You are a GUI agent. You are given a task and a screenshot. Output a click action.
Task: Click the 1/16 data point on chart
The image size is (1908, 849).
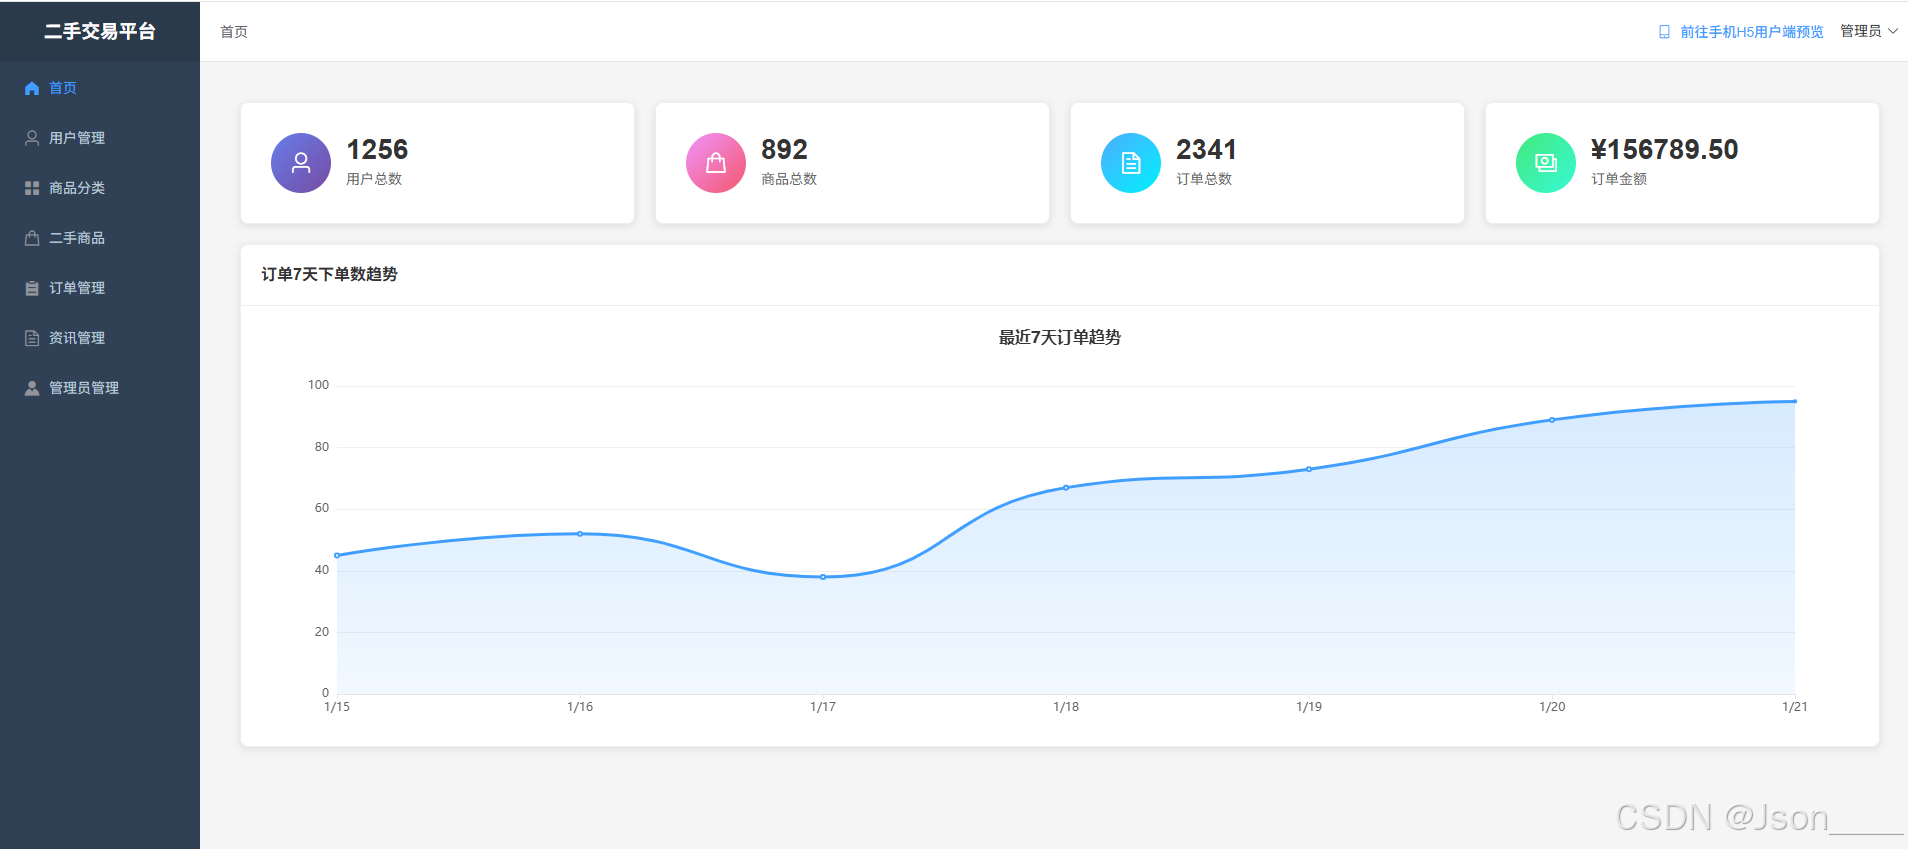580,534
